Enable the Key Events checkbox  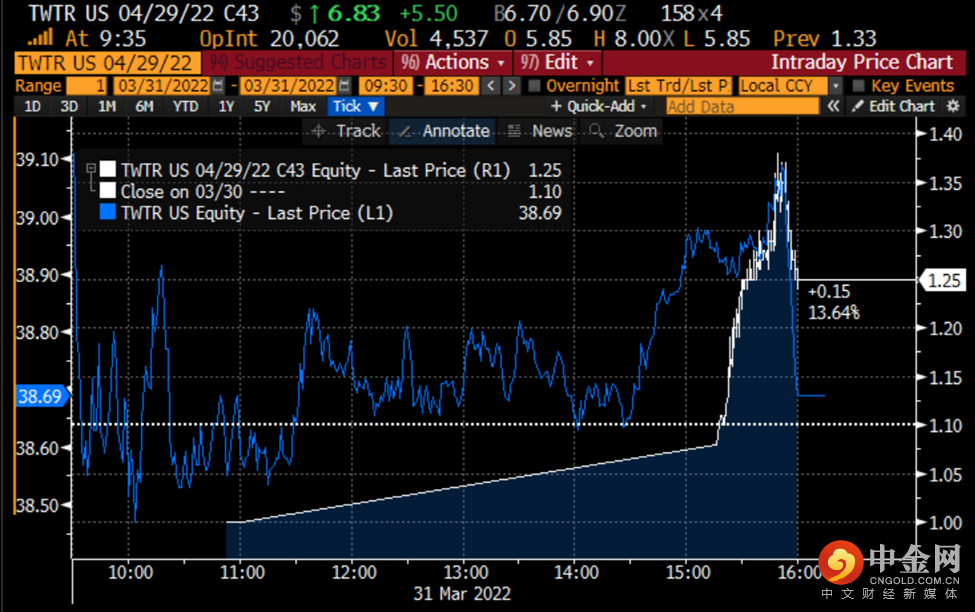(x=859, y=86)
